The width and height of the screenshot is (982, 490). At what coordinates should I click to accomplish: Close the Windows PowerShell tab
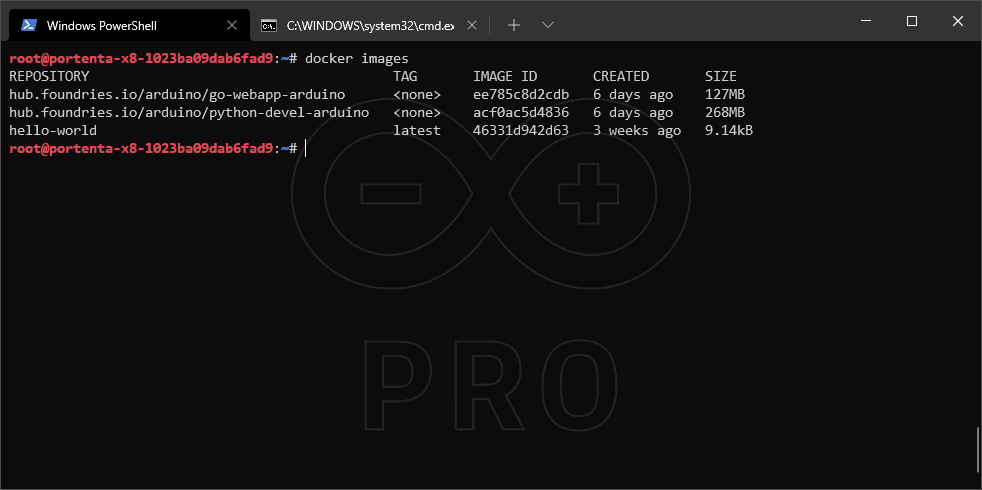pyautogui.click(x=232, y=25)
